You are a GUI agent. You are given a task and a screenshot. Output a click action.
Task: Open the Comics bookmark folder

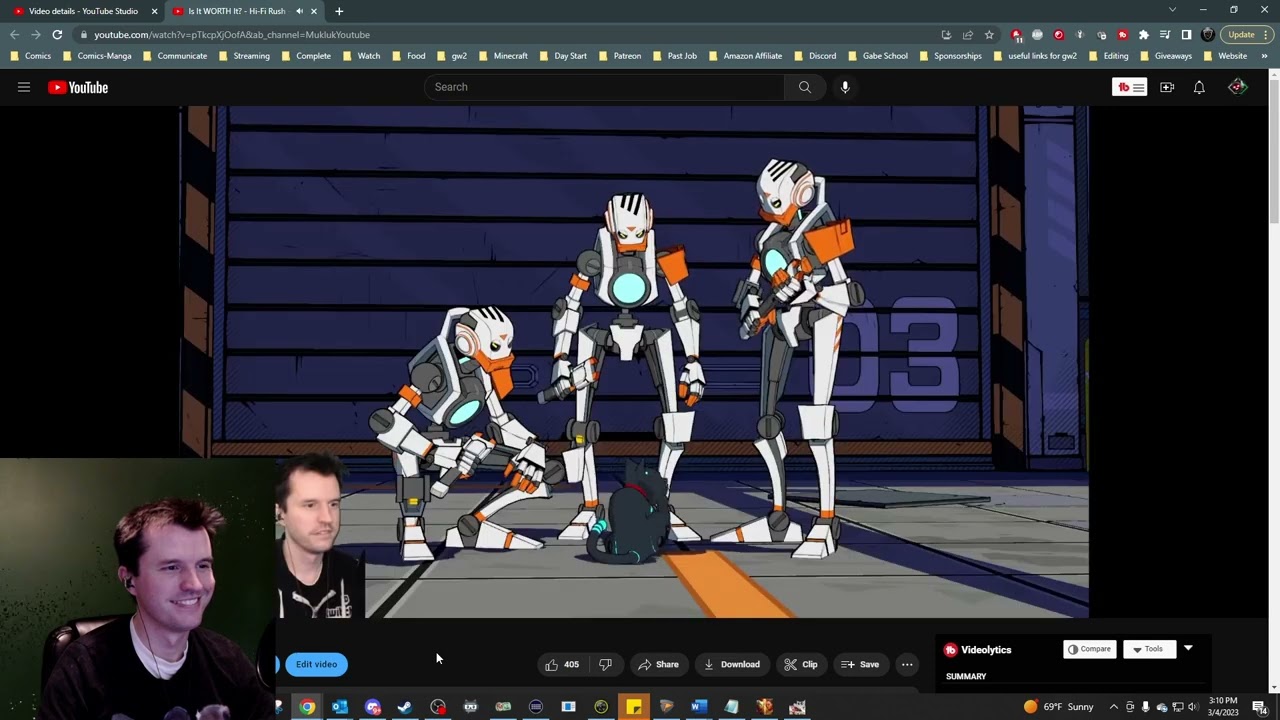click(x=31, y=56)
